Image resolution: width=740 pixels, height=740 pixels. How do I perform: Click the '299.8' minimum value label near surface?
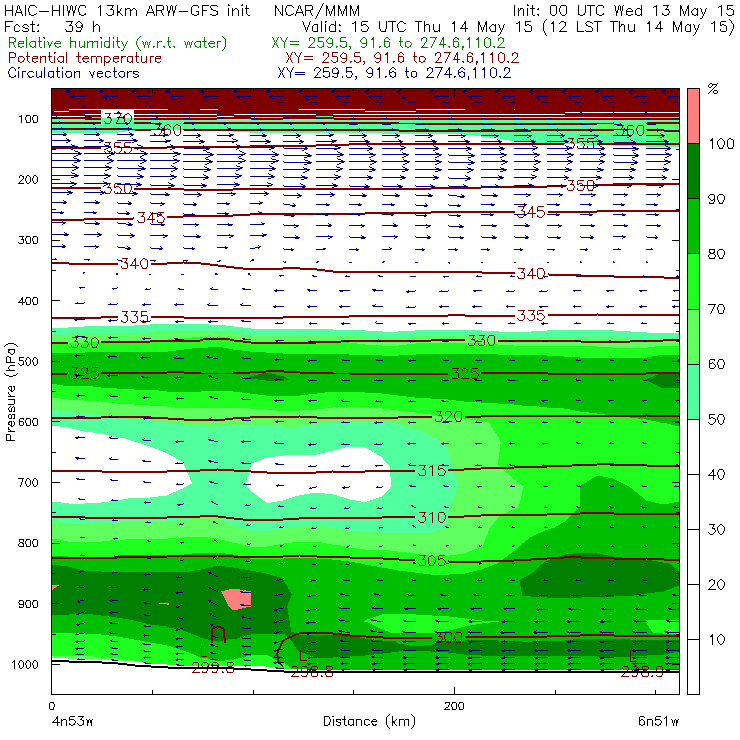tap(213, 667)
